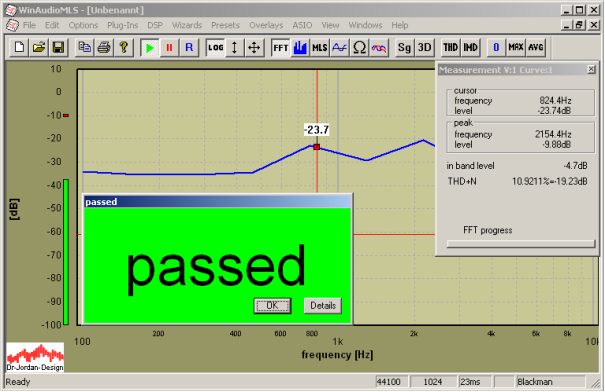
Task: Open the Sg spectrogram view
Action: [404, 47]
